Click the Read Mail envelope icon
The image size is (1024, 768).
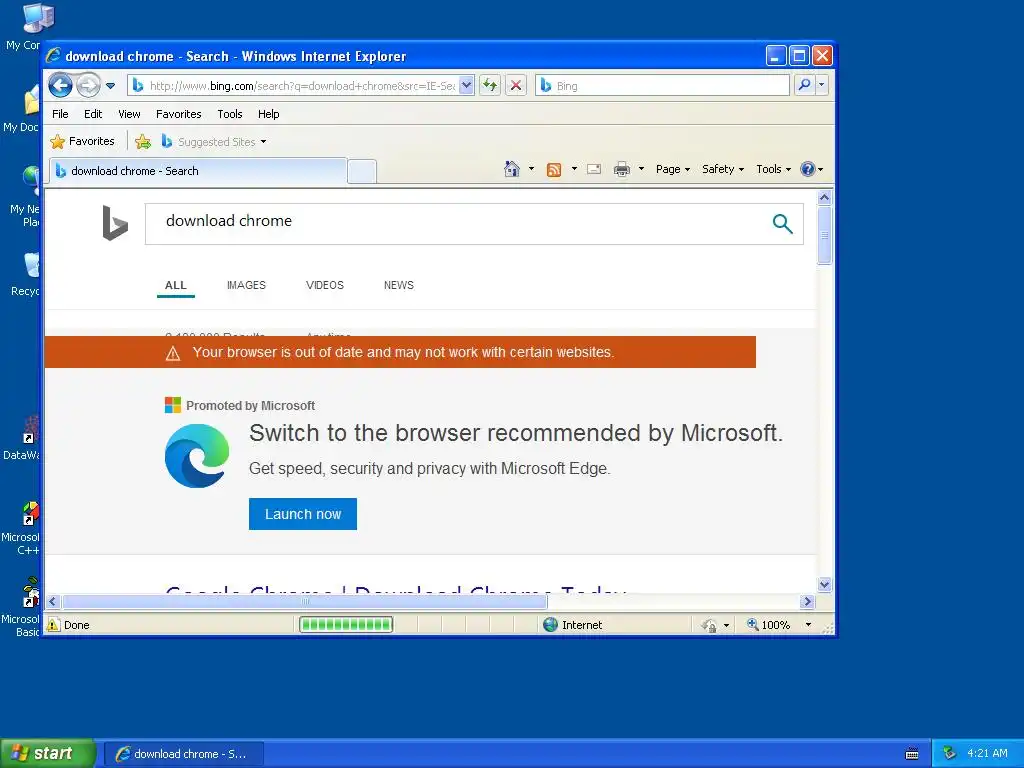point(594,169)
